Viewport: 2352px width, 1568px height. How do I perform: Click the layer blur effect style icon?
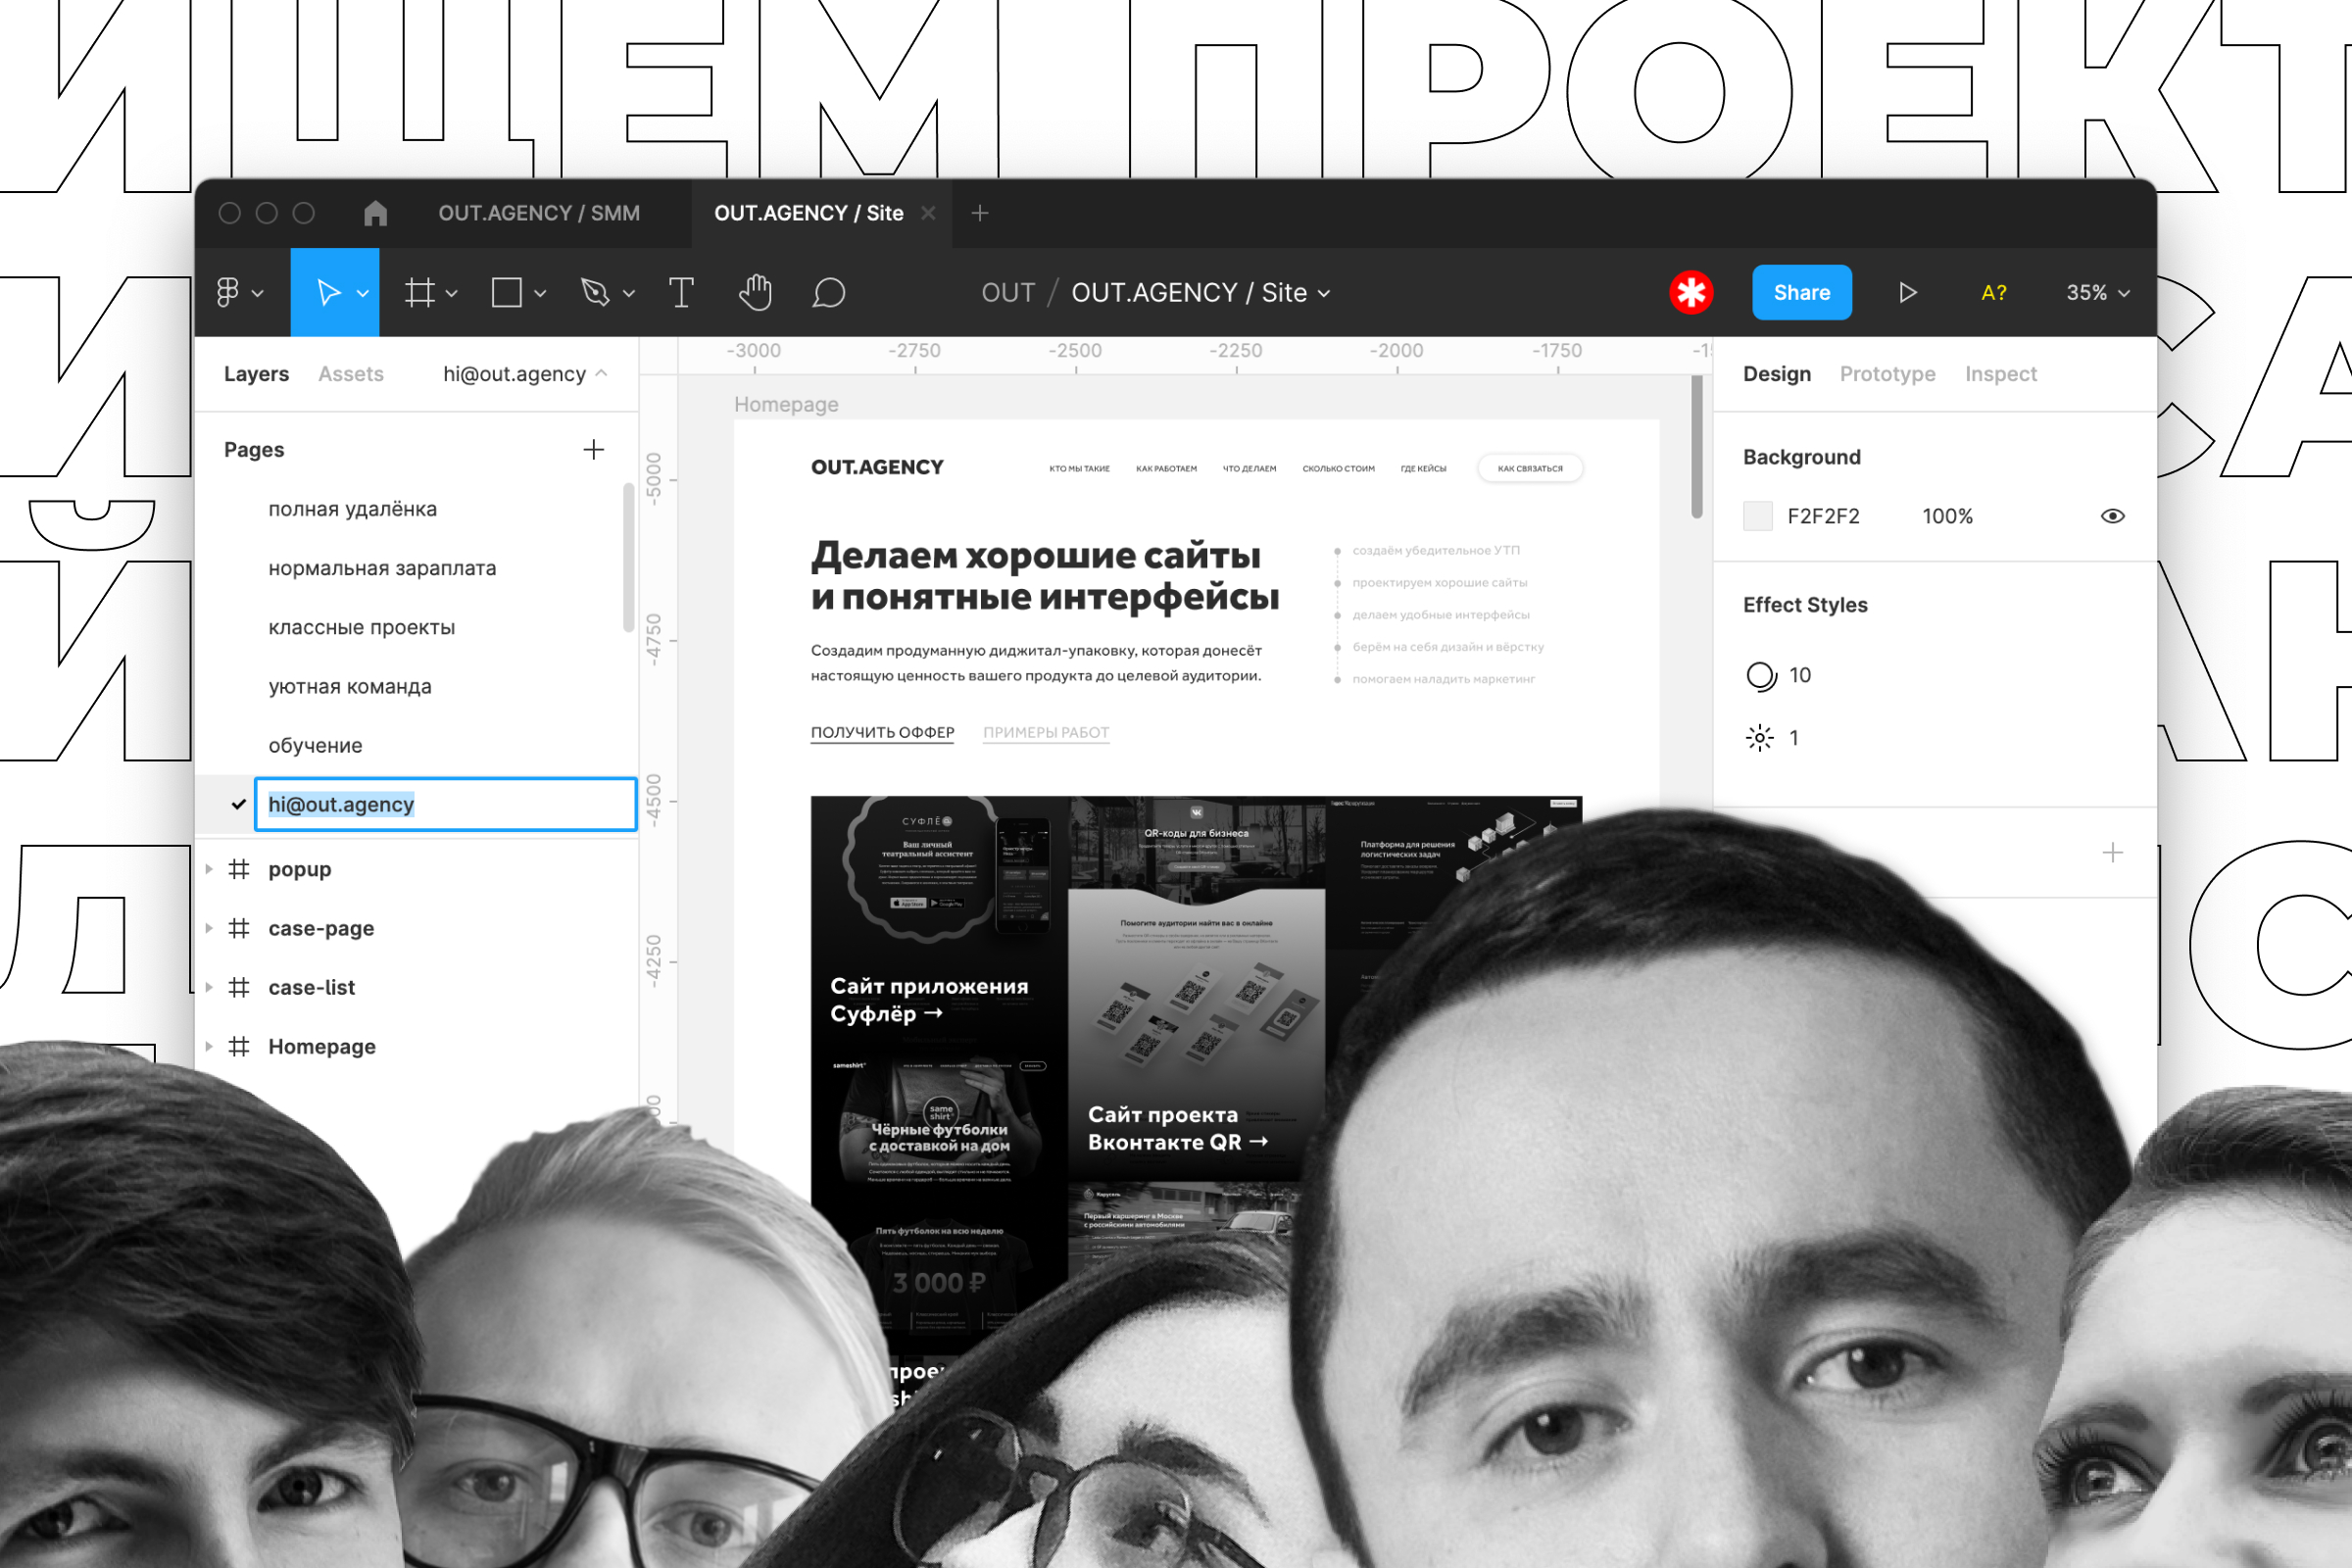(x=1759, y=738)
